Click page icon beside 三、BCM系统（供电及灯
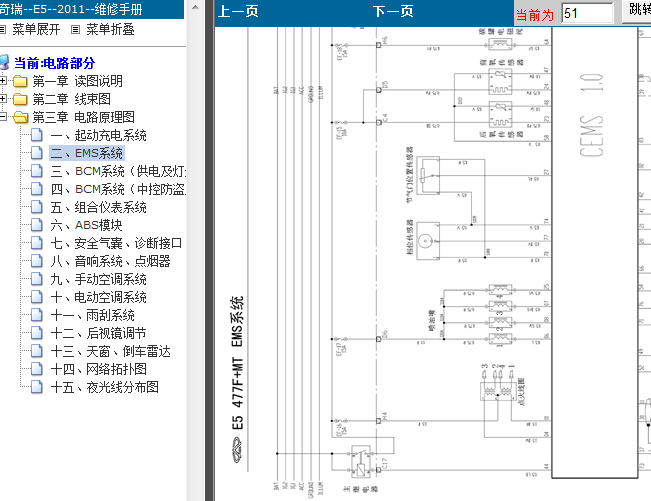Image resolution: width=651 pixels, height=501 pixels. point(37,171)
